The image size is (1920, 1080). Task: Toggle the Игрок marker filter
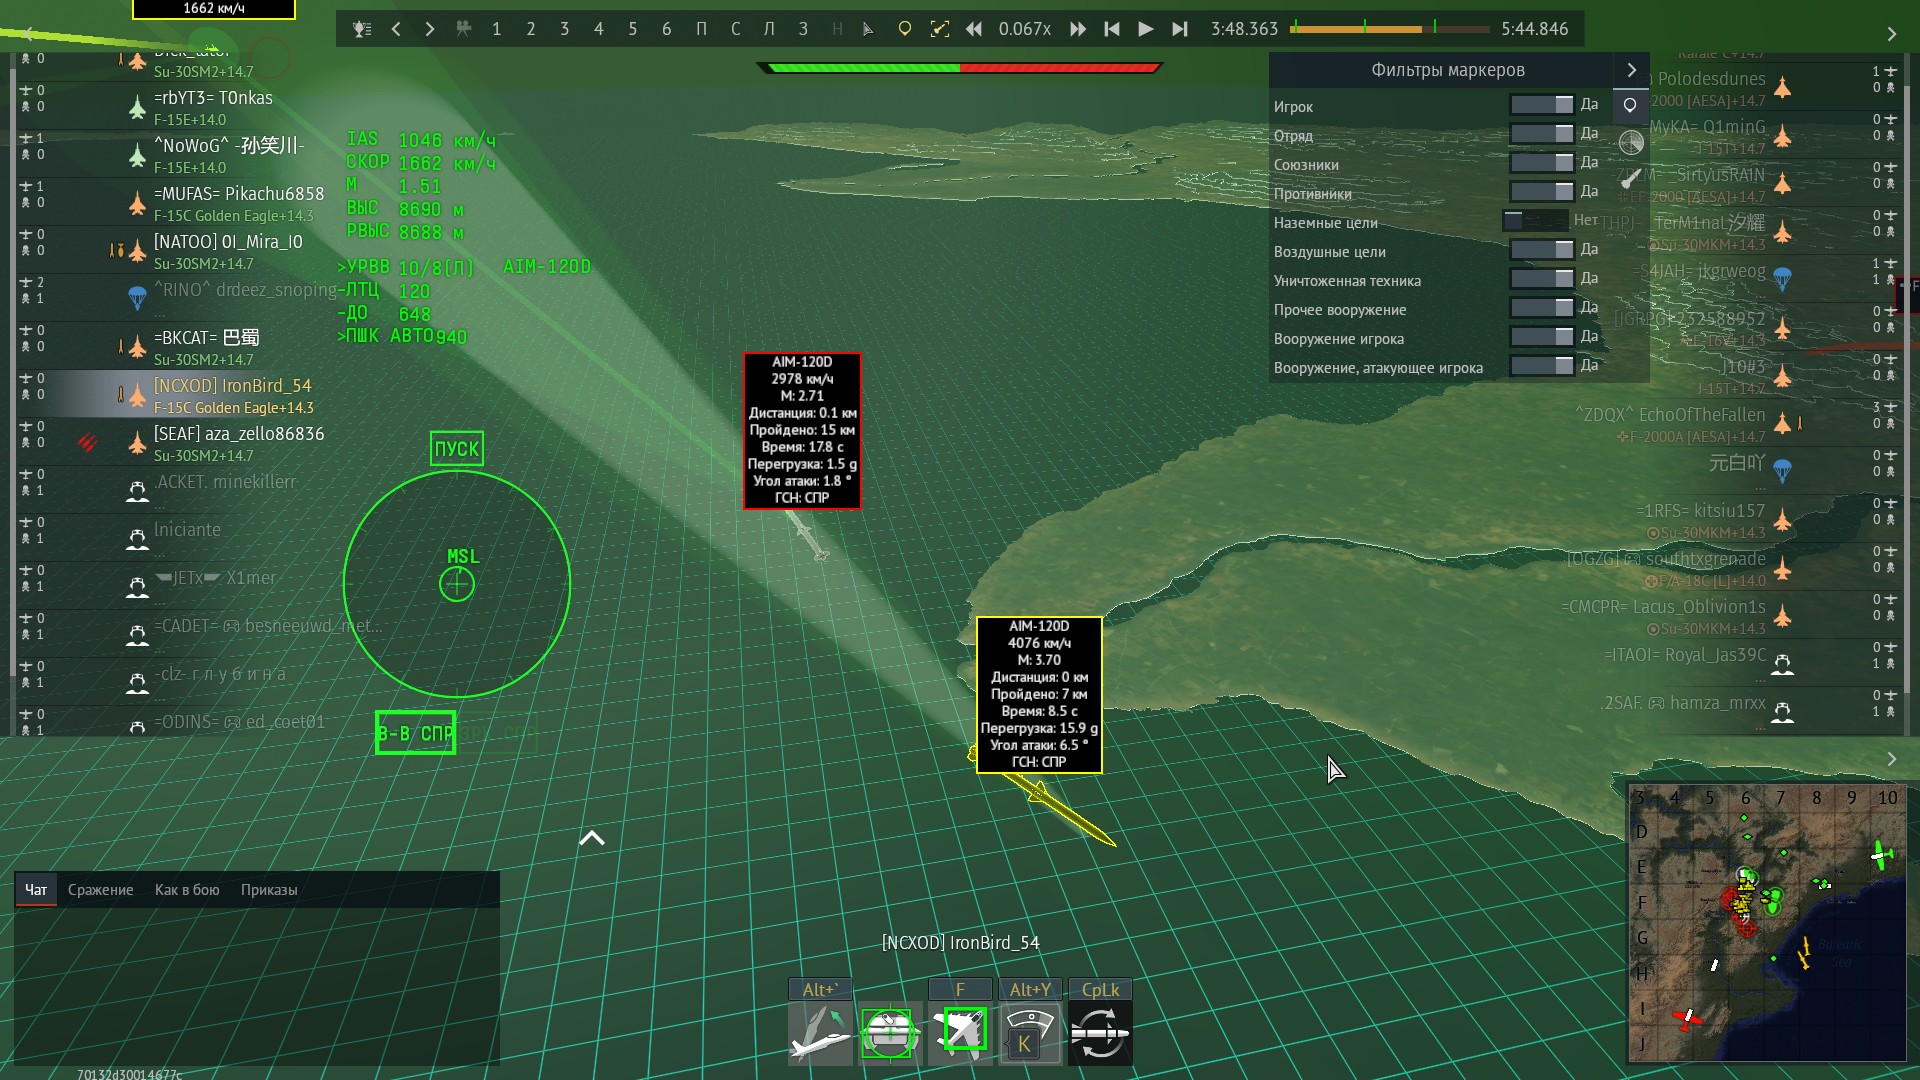click(1541, 105)
